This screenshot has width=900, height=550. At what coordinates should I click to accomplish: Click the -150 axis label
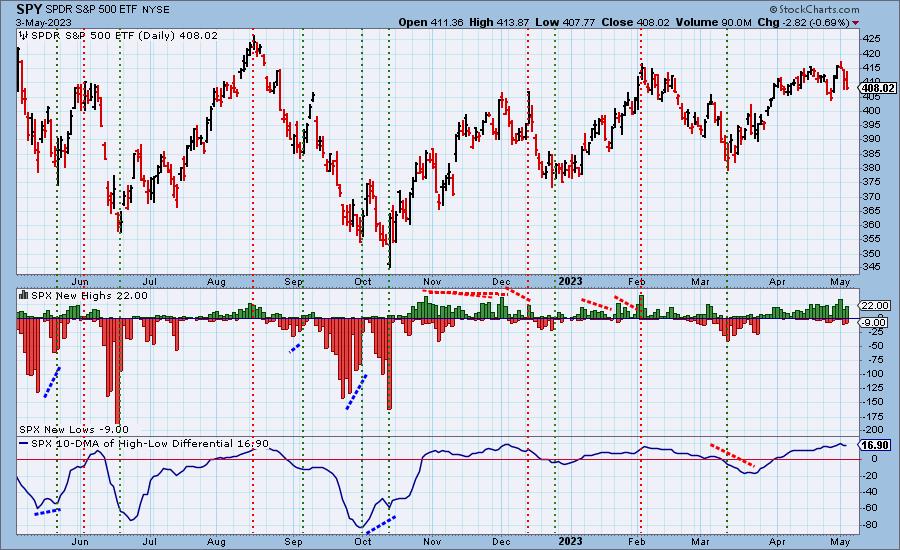874,402
